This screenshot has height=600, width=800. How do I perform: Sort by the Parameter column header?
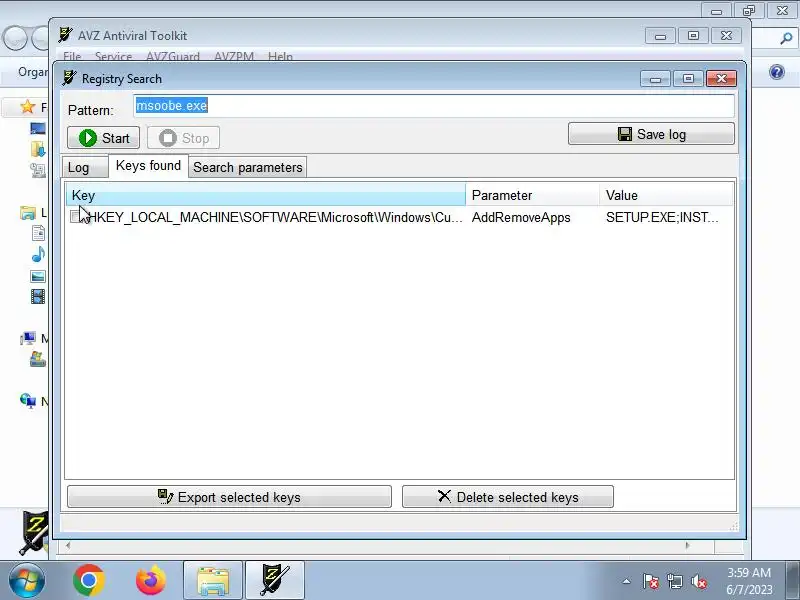(x=532, y=195)
